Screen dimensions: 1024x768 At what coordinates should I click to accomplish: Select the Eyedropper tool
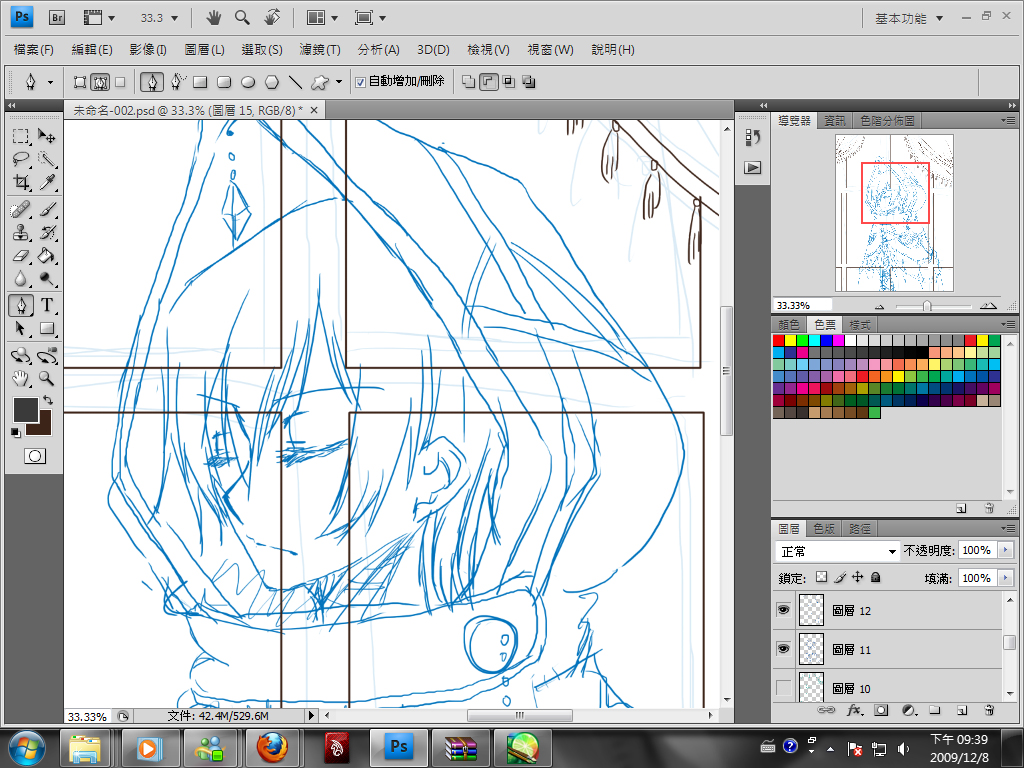point(46,182)
